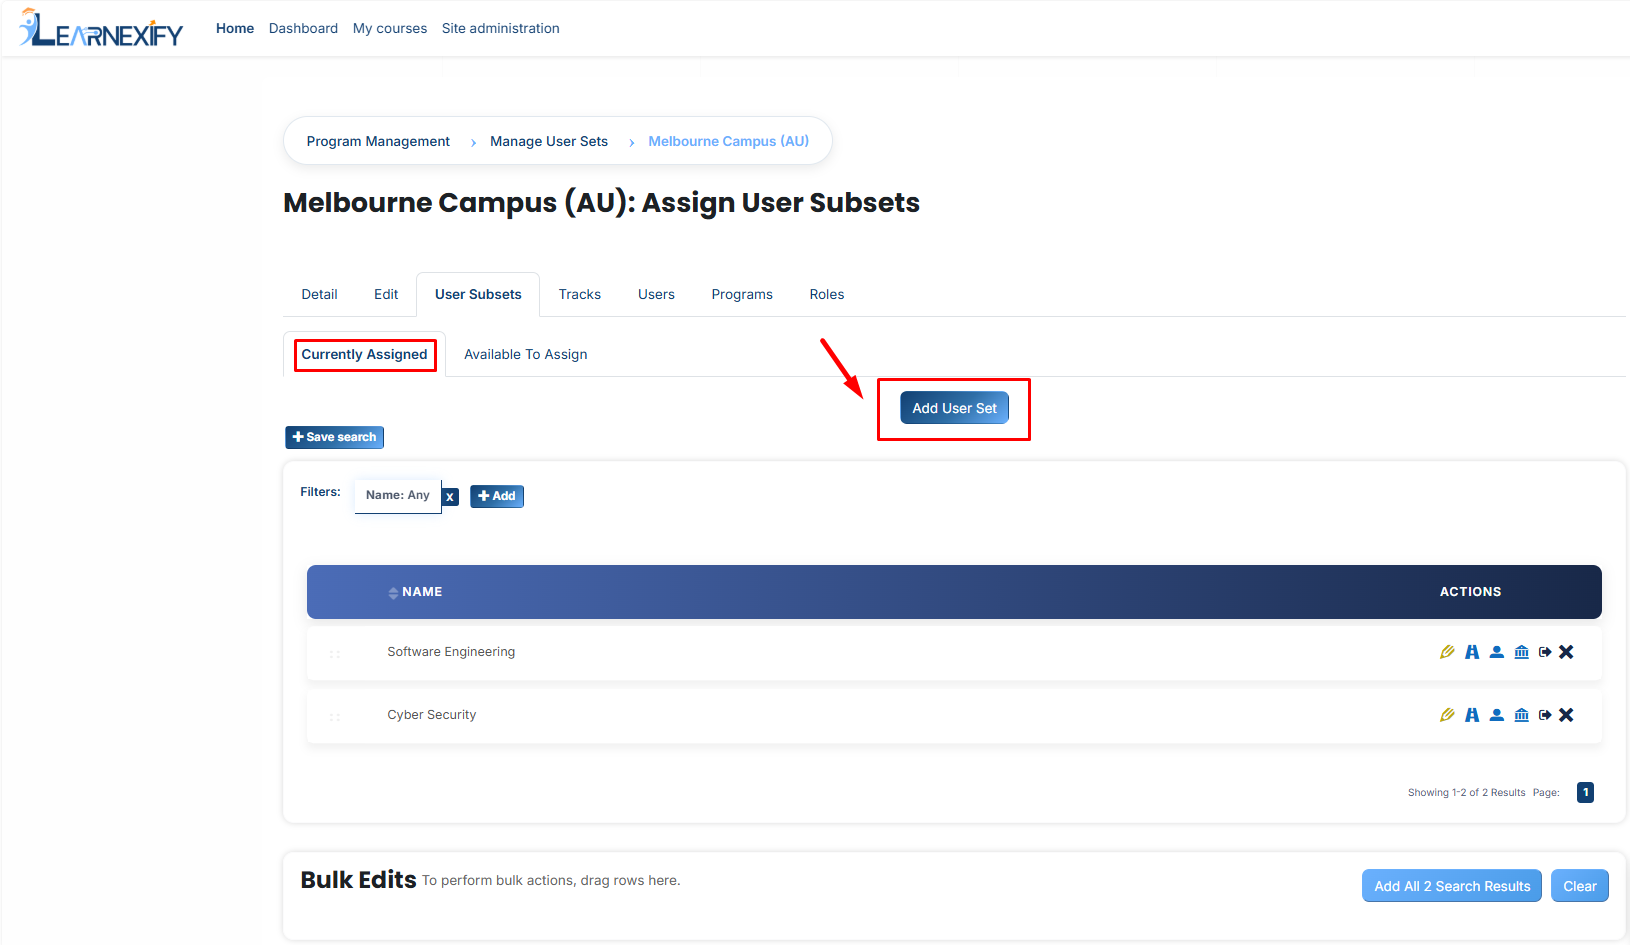Open users (person icon) for Cyber Security
This screenshot has height=945, width=1630.
pyautogui.click(x=1497, y=715)
